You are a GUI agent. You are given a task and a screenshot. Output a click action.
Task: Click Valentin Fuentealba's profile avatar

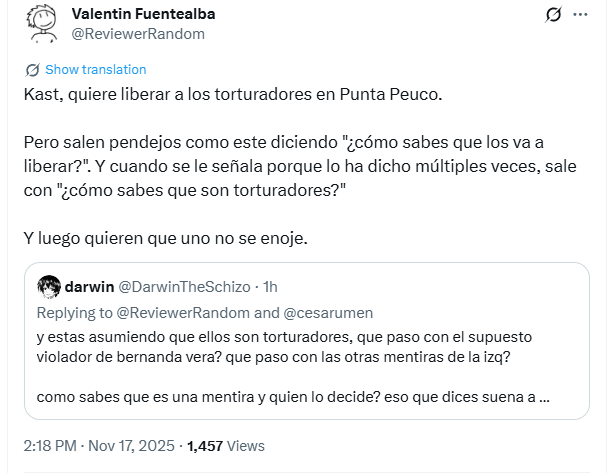41,24
